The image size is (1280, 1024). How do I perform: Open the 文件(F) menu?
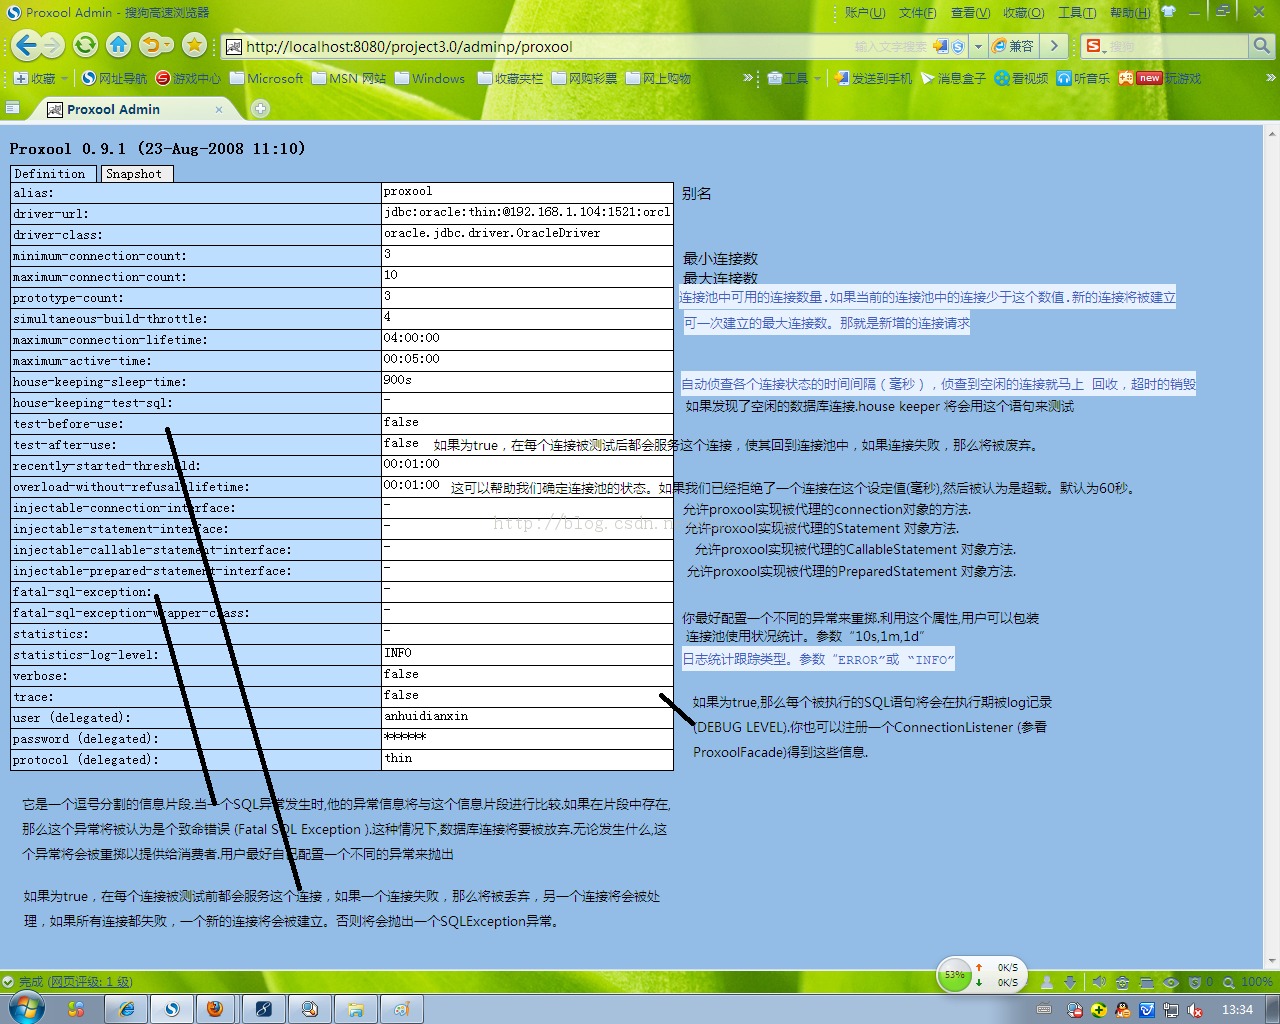coord(917,13)
